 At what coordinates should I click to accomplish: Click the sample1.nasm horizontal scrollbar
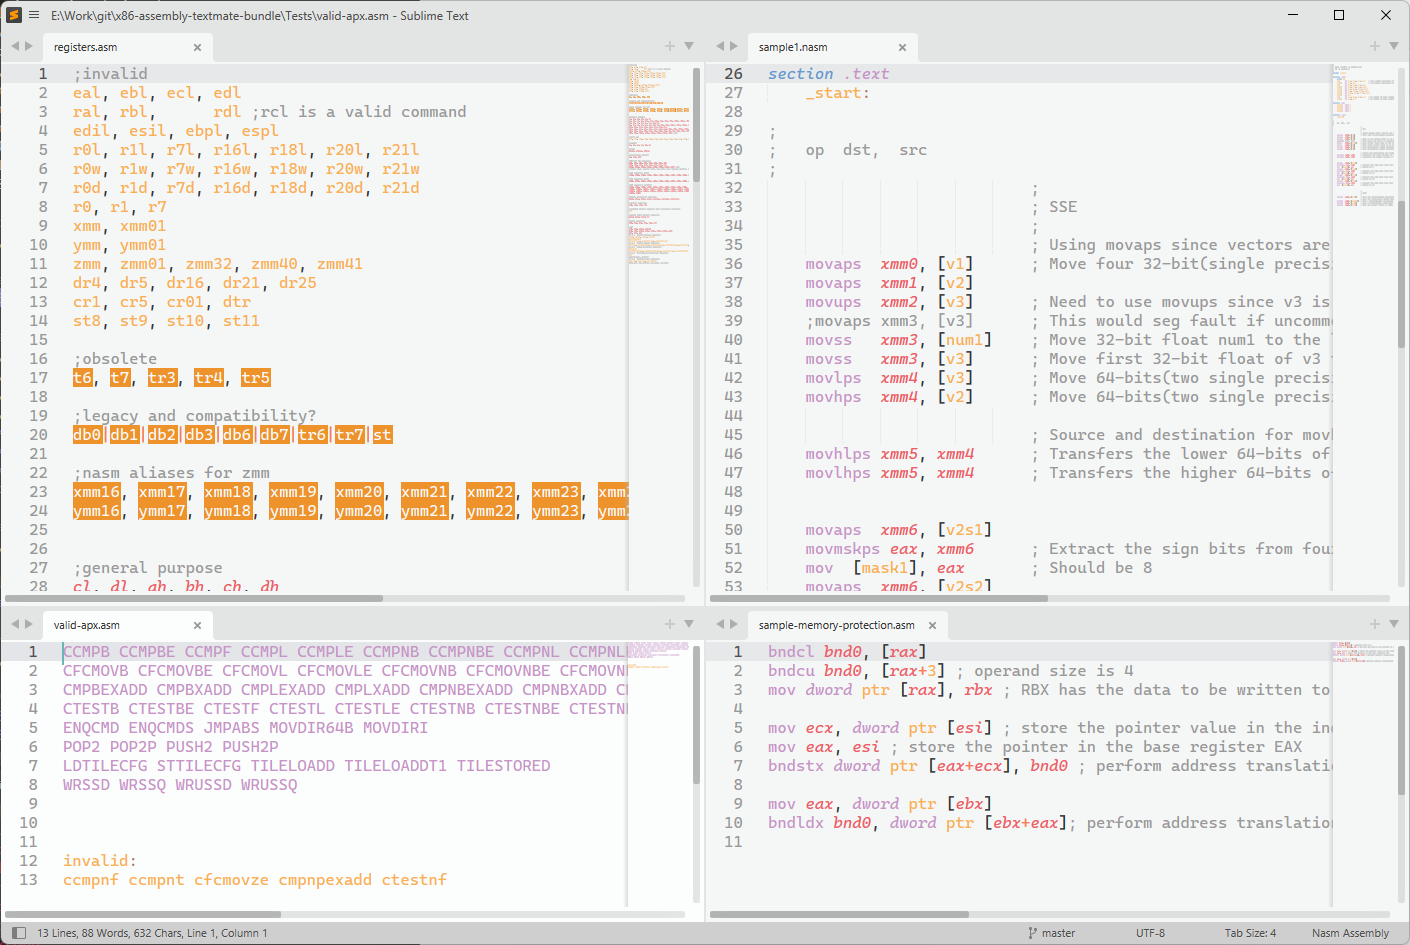[878, 598]
